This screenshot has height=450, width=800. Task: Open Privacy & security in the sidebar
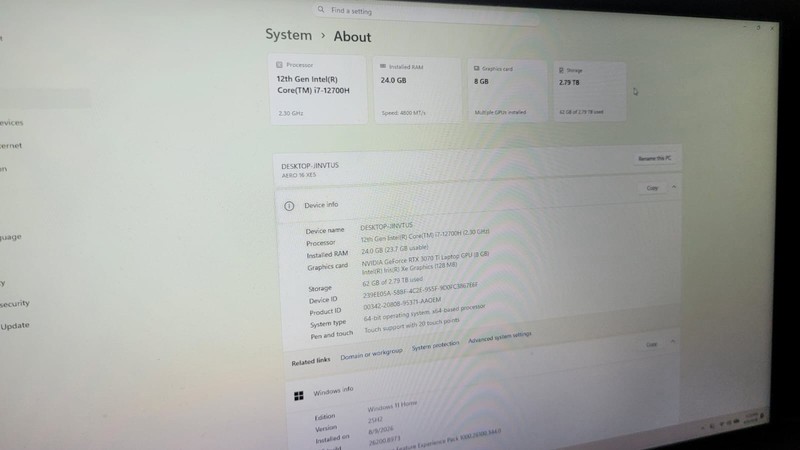tap(15, 304)
